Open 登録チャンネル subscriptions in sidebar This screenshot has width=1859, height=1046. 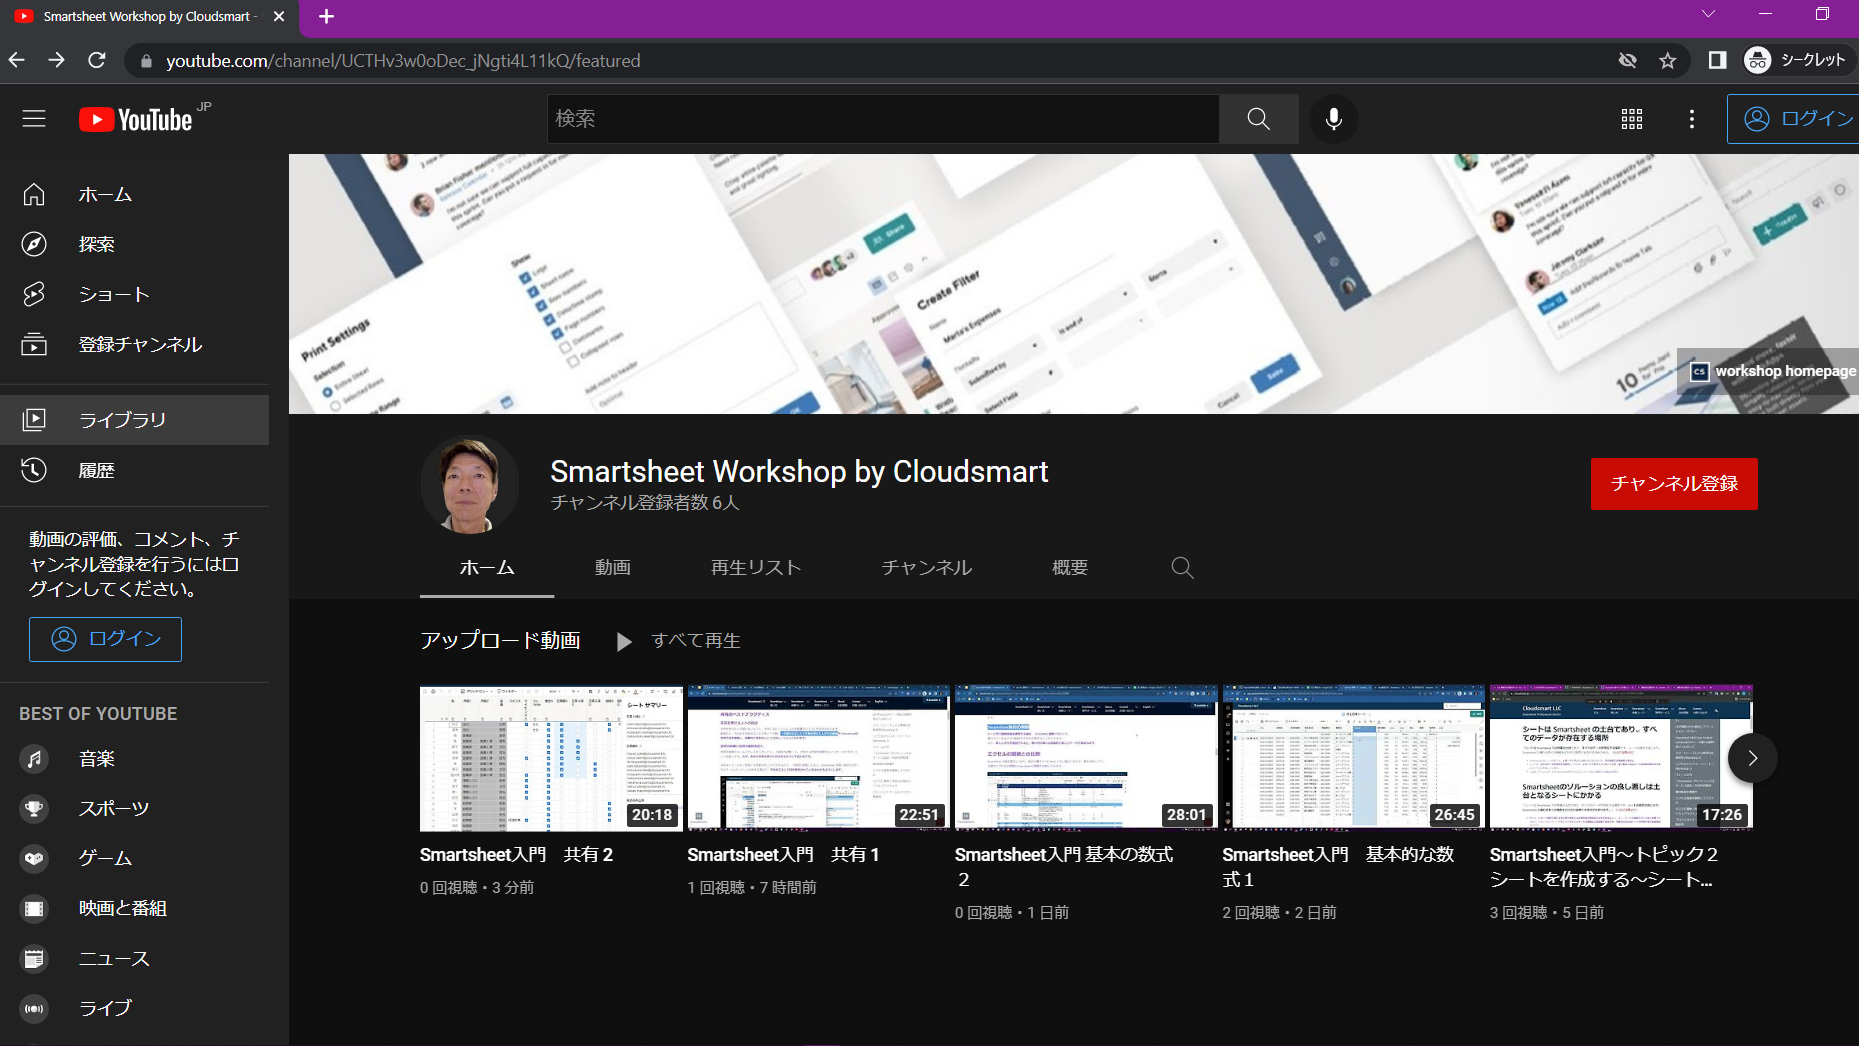pos(135,344)
